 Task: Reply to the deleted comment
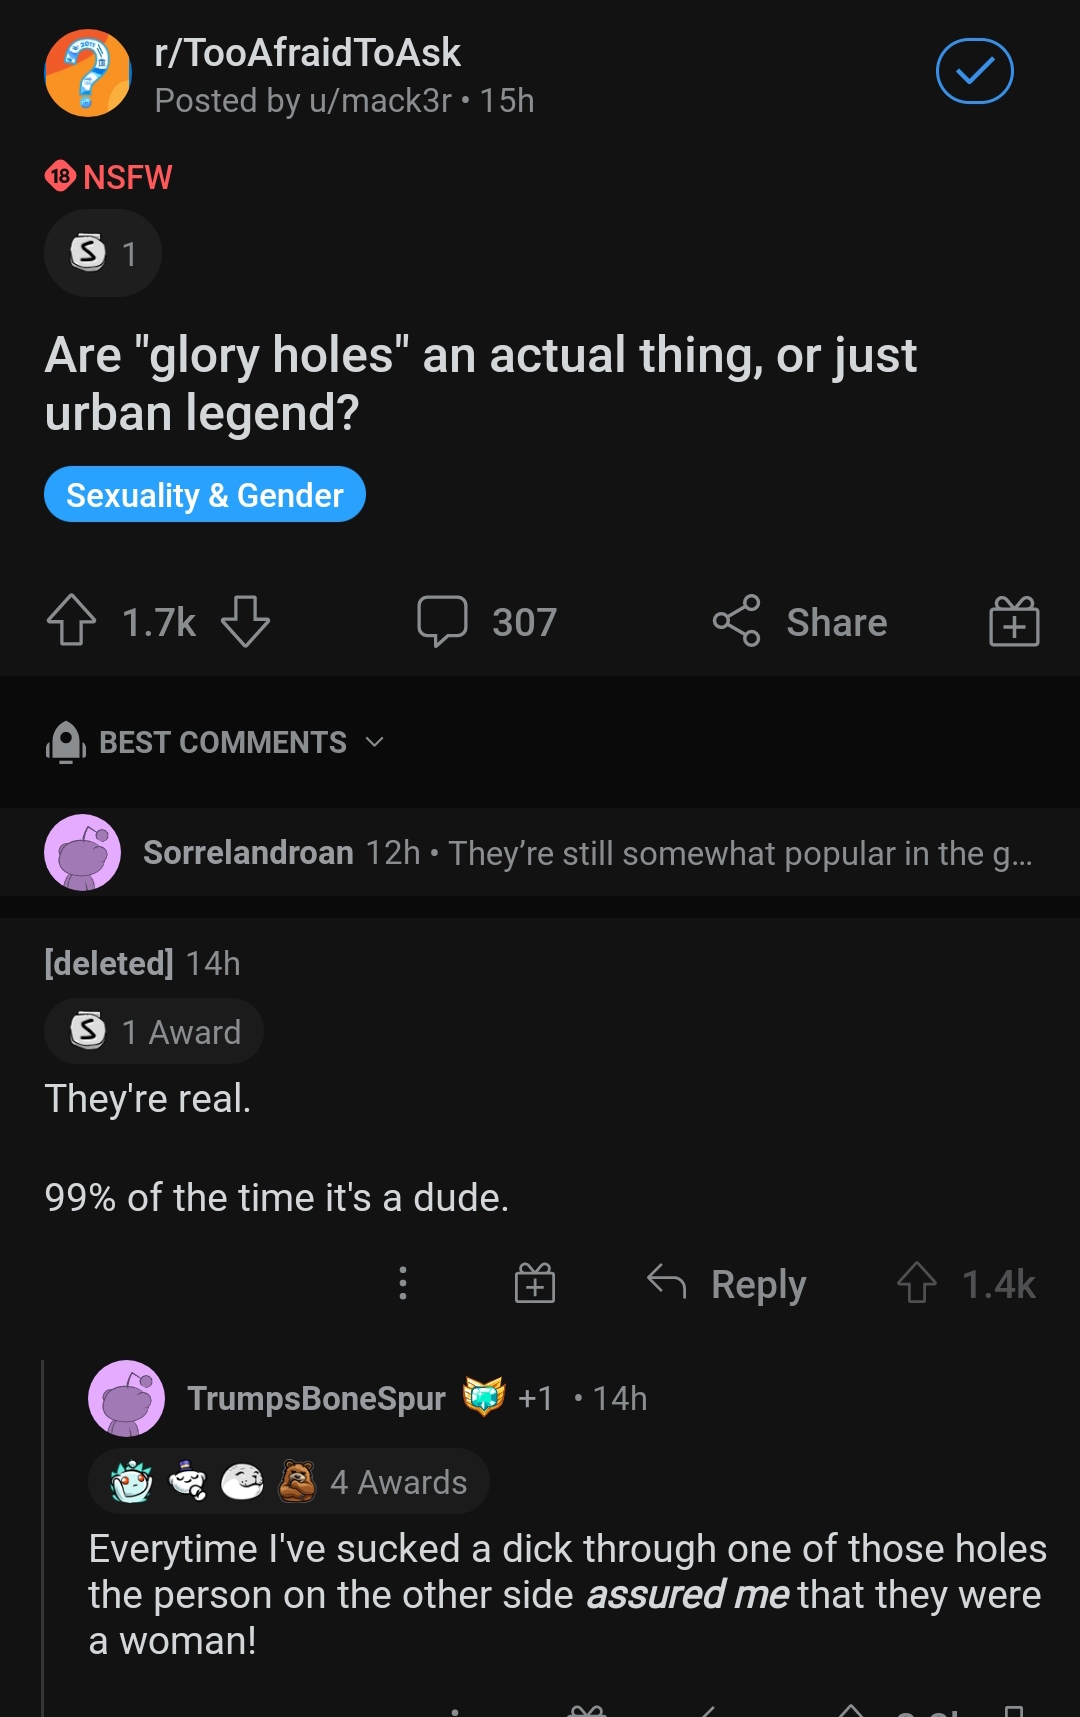(727, 1284)
